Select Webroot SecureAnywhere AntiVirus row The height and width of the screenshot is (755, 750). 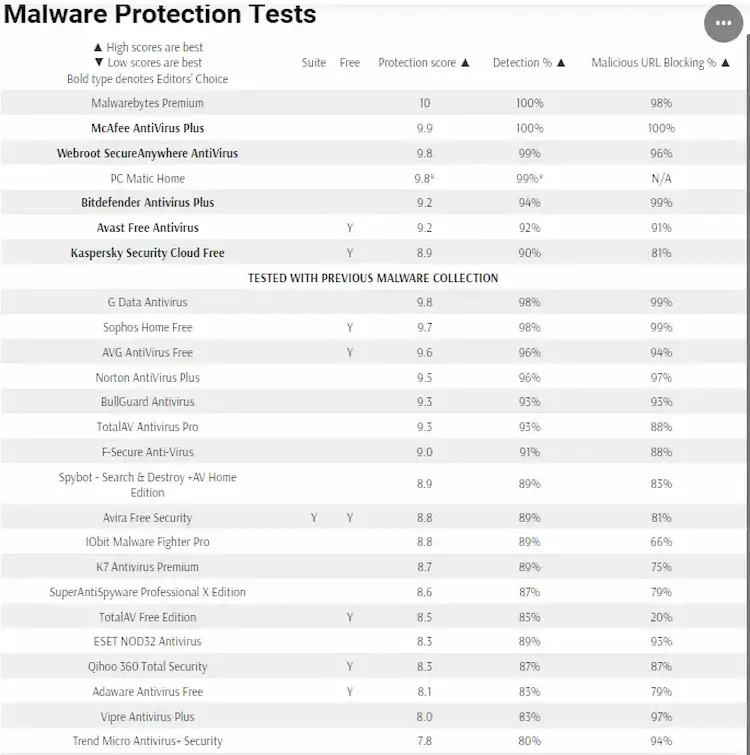374,153
